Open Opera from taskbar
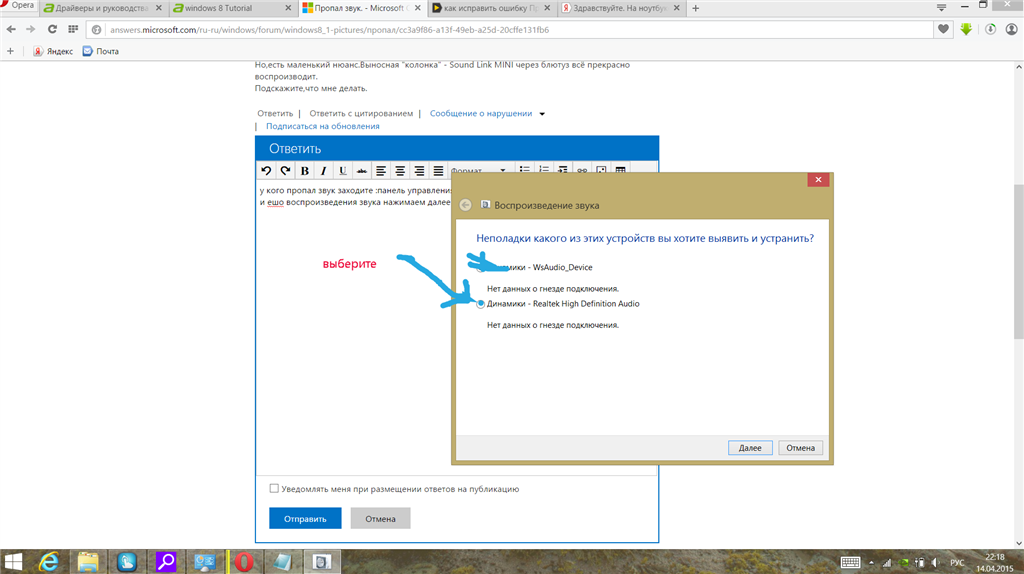The image size is (1024, 574). (x=244, y=562)
